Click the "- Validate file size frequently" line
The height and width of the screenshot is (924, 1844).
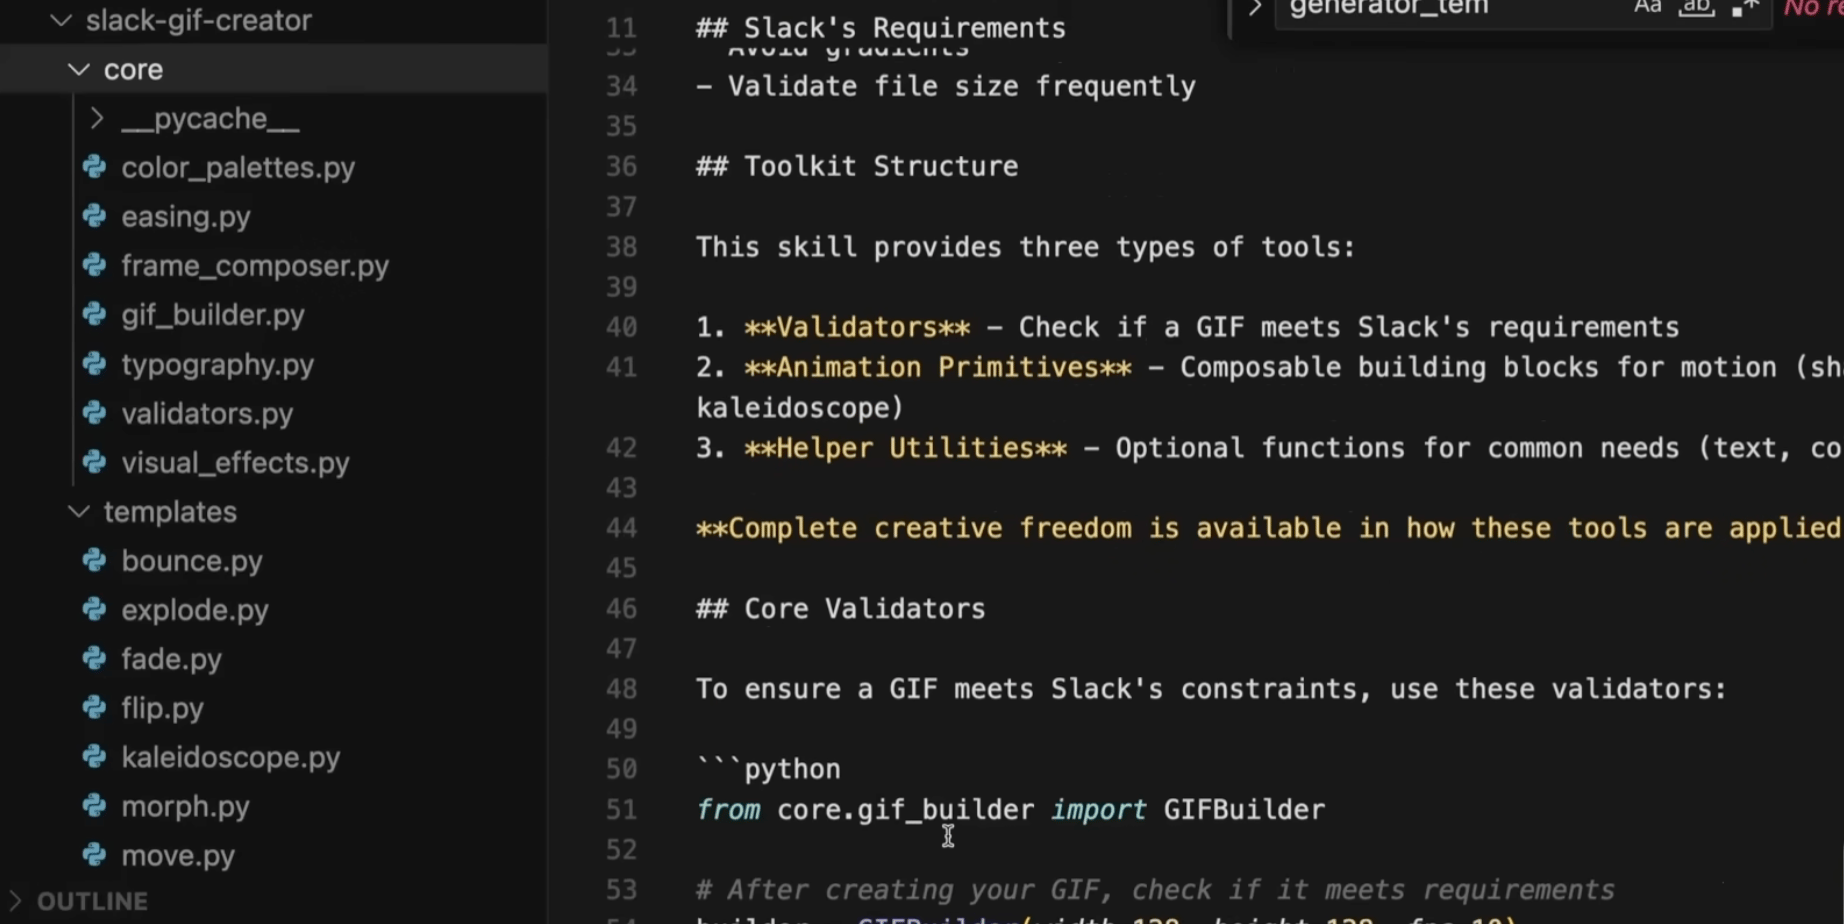(946, 86)
